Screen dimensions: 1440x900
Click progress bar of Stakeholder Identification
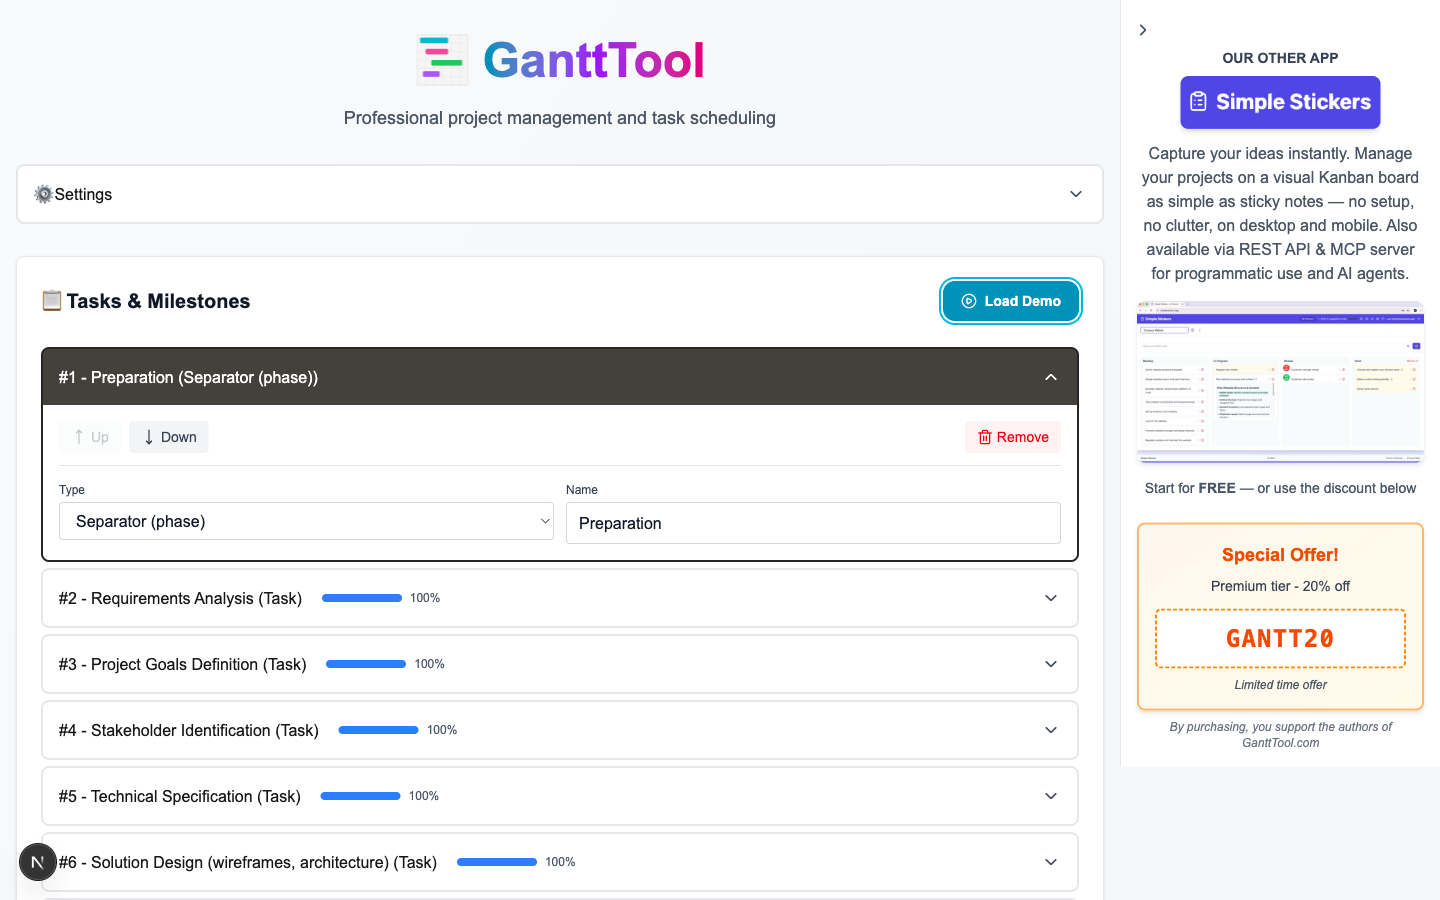coord(379,730)
